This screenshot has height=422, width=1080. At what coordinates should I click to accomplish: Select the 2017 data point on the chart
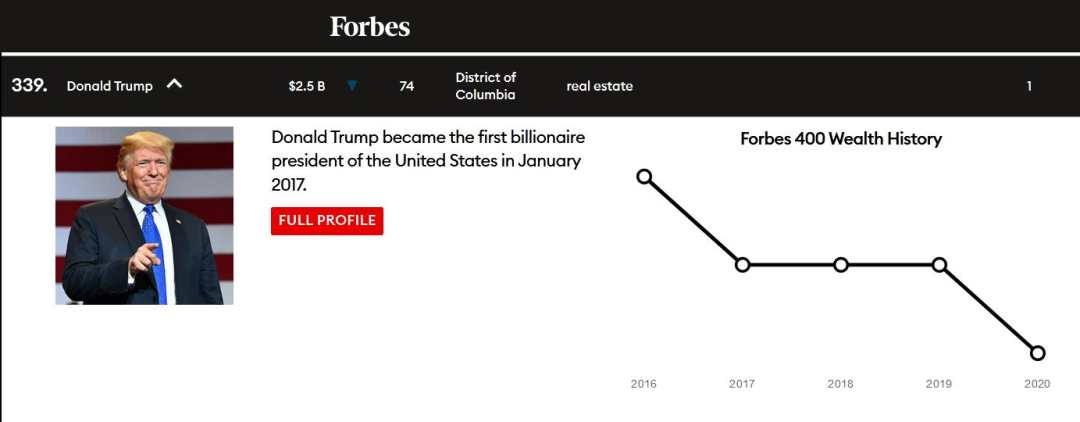742,265
